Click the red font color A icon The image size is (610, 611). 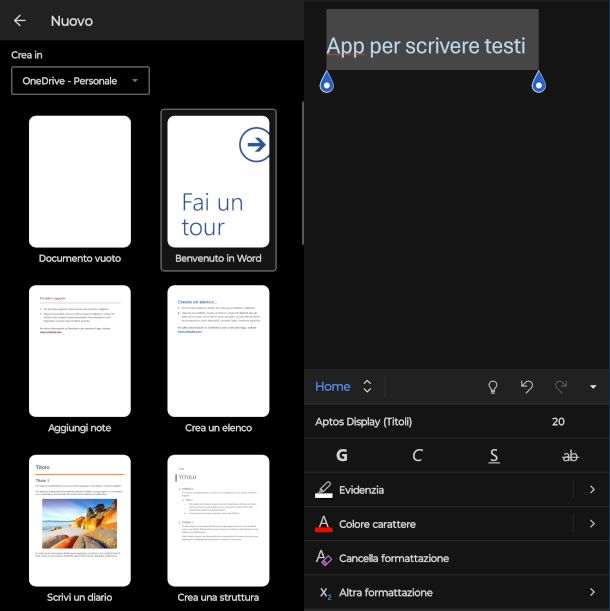[324, 524]
